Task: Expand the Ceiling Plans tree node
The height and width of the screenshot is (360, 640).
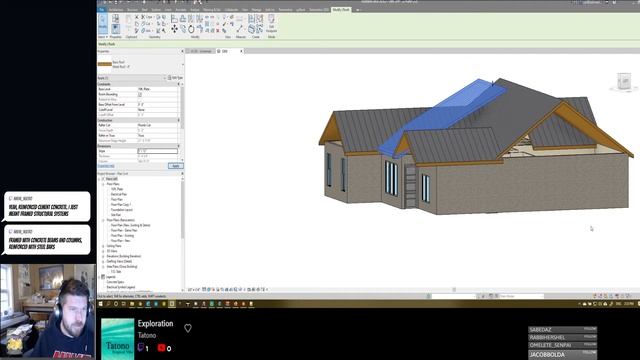Action: click(103, 246)
